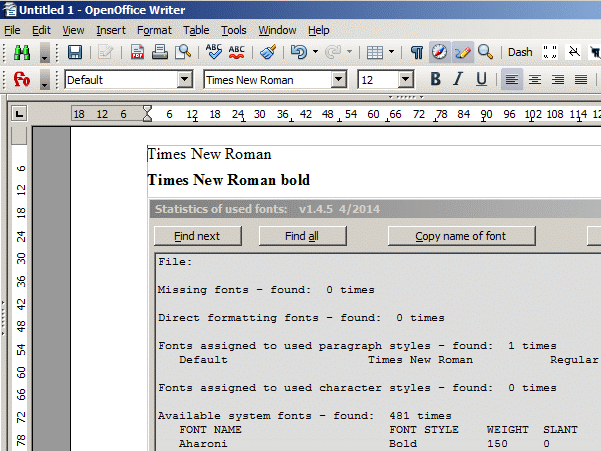
Task: Open the Tools menu
Action: 233,30
